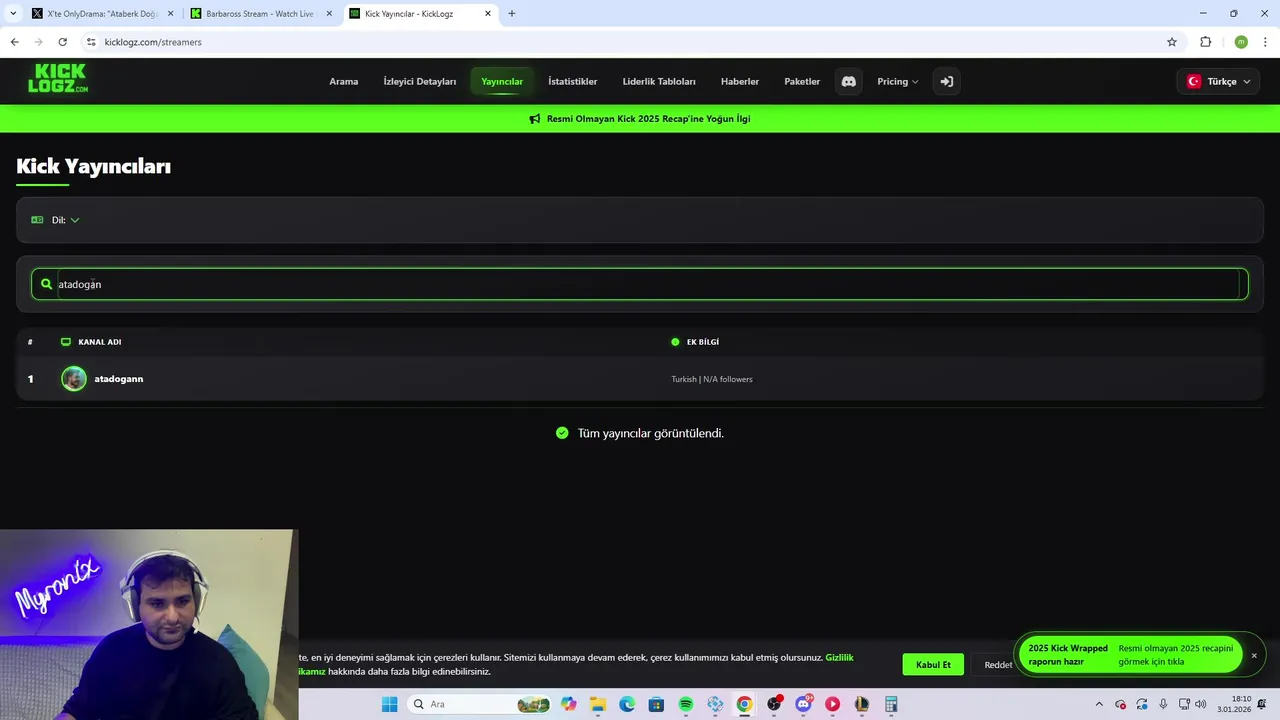Go back to the previous page
1280x720 pixels.
[x=14, y=42]
